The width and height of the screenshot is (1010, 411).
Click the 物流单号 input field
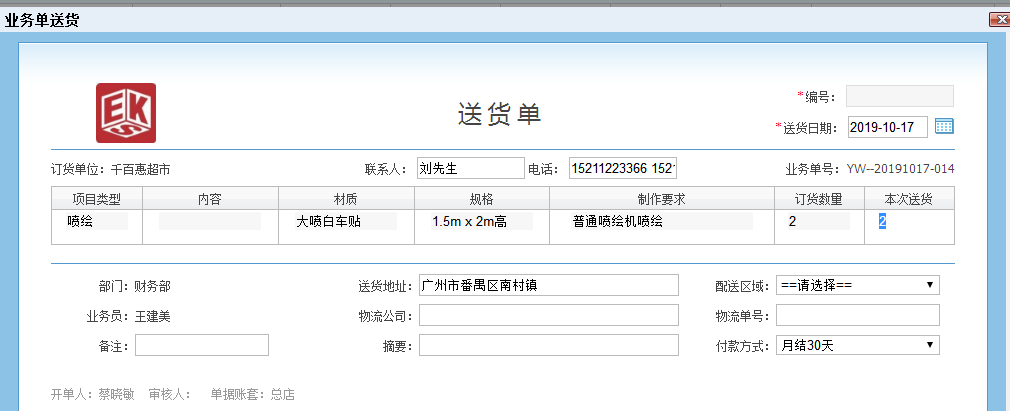click(x=857, y=316)
